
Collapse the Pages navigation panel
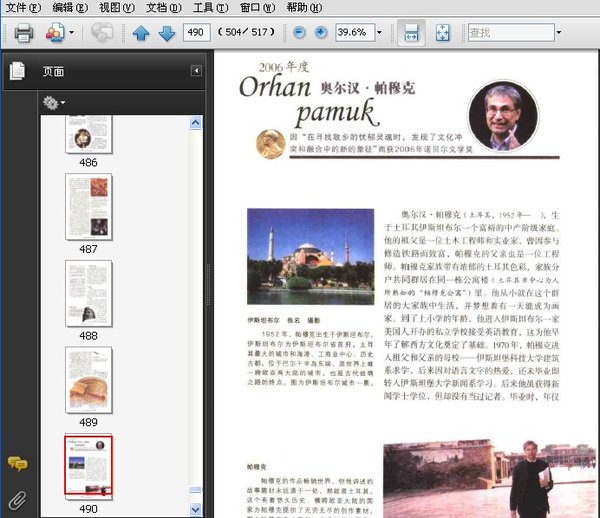(x=196, y=71)
